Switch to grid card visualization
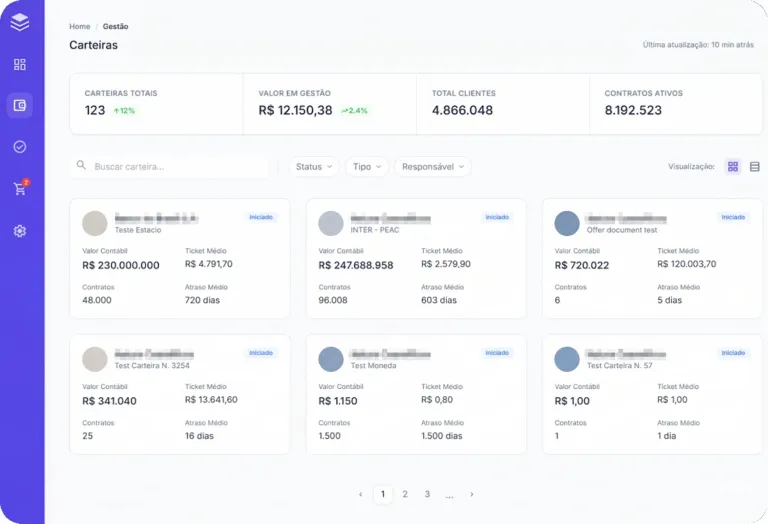768x524 pixels. coord(733,167)
